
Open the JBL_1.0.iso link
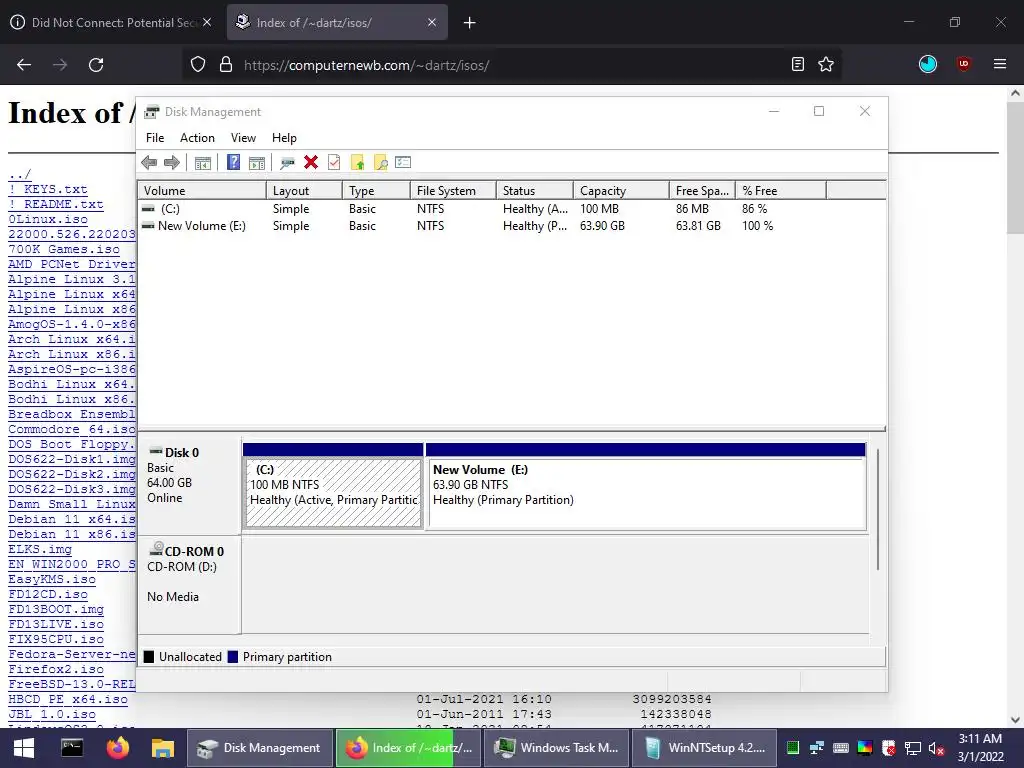(x=52, y=714)
